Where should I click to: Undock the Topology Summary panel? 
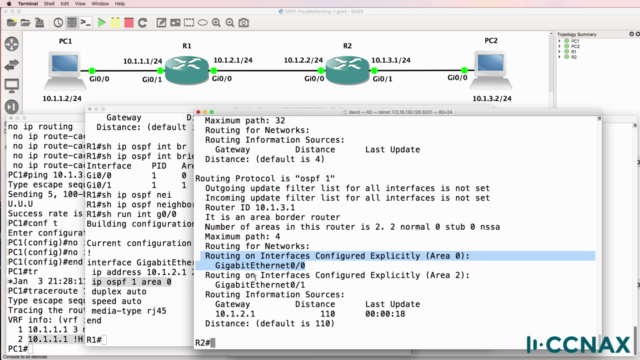point(631,34)
